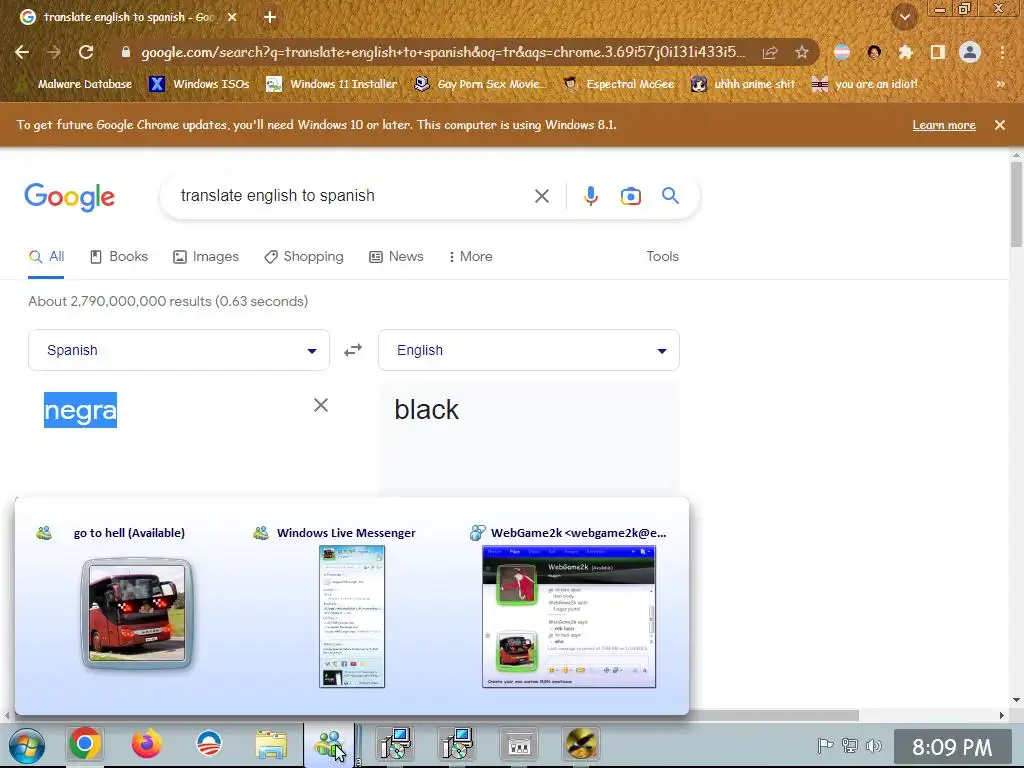Screen dimensions: 1024x768
Task: Select the All results tab
Action: pyautogui.click(x=46, y=257)
